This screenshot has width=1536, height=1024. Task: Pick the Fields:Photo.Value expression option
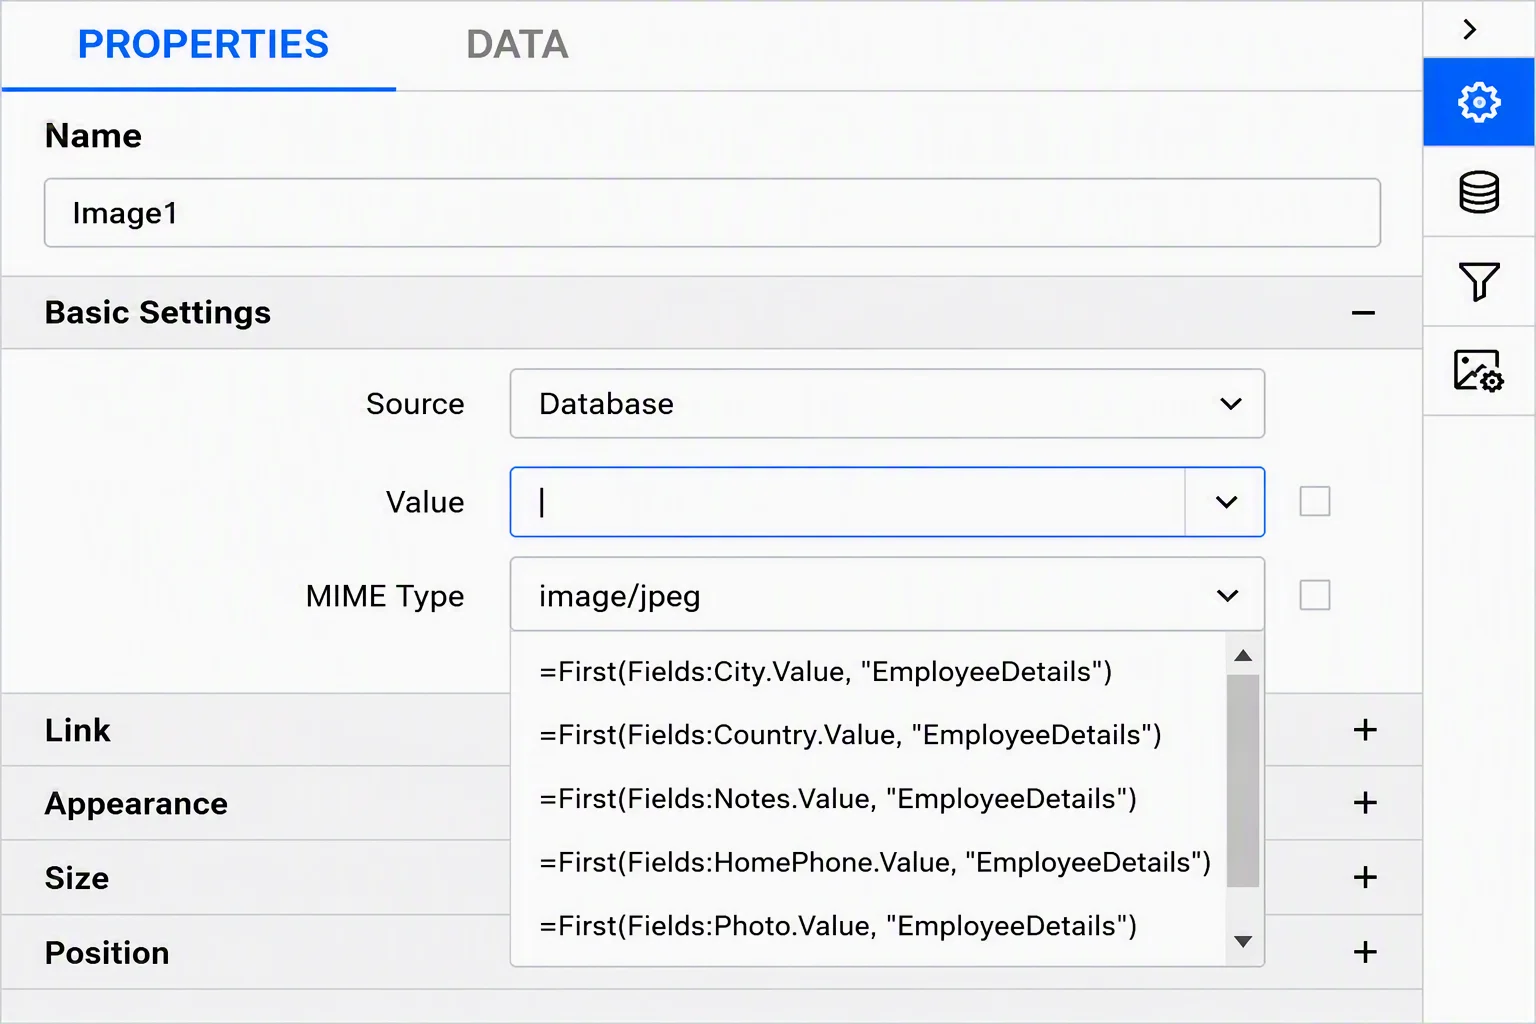(x=868, y=926)
